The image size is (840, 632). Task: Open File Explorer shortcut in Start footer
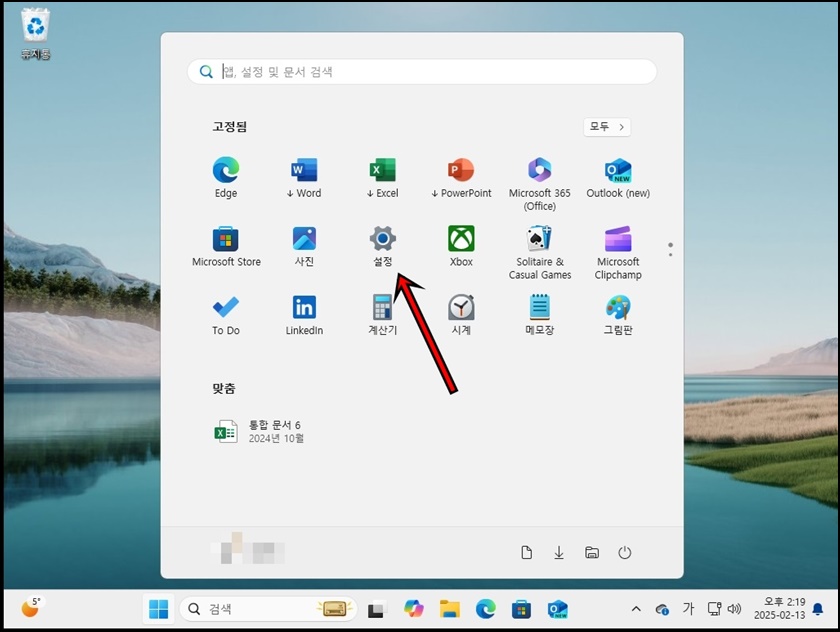click(x=592, y=552)
